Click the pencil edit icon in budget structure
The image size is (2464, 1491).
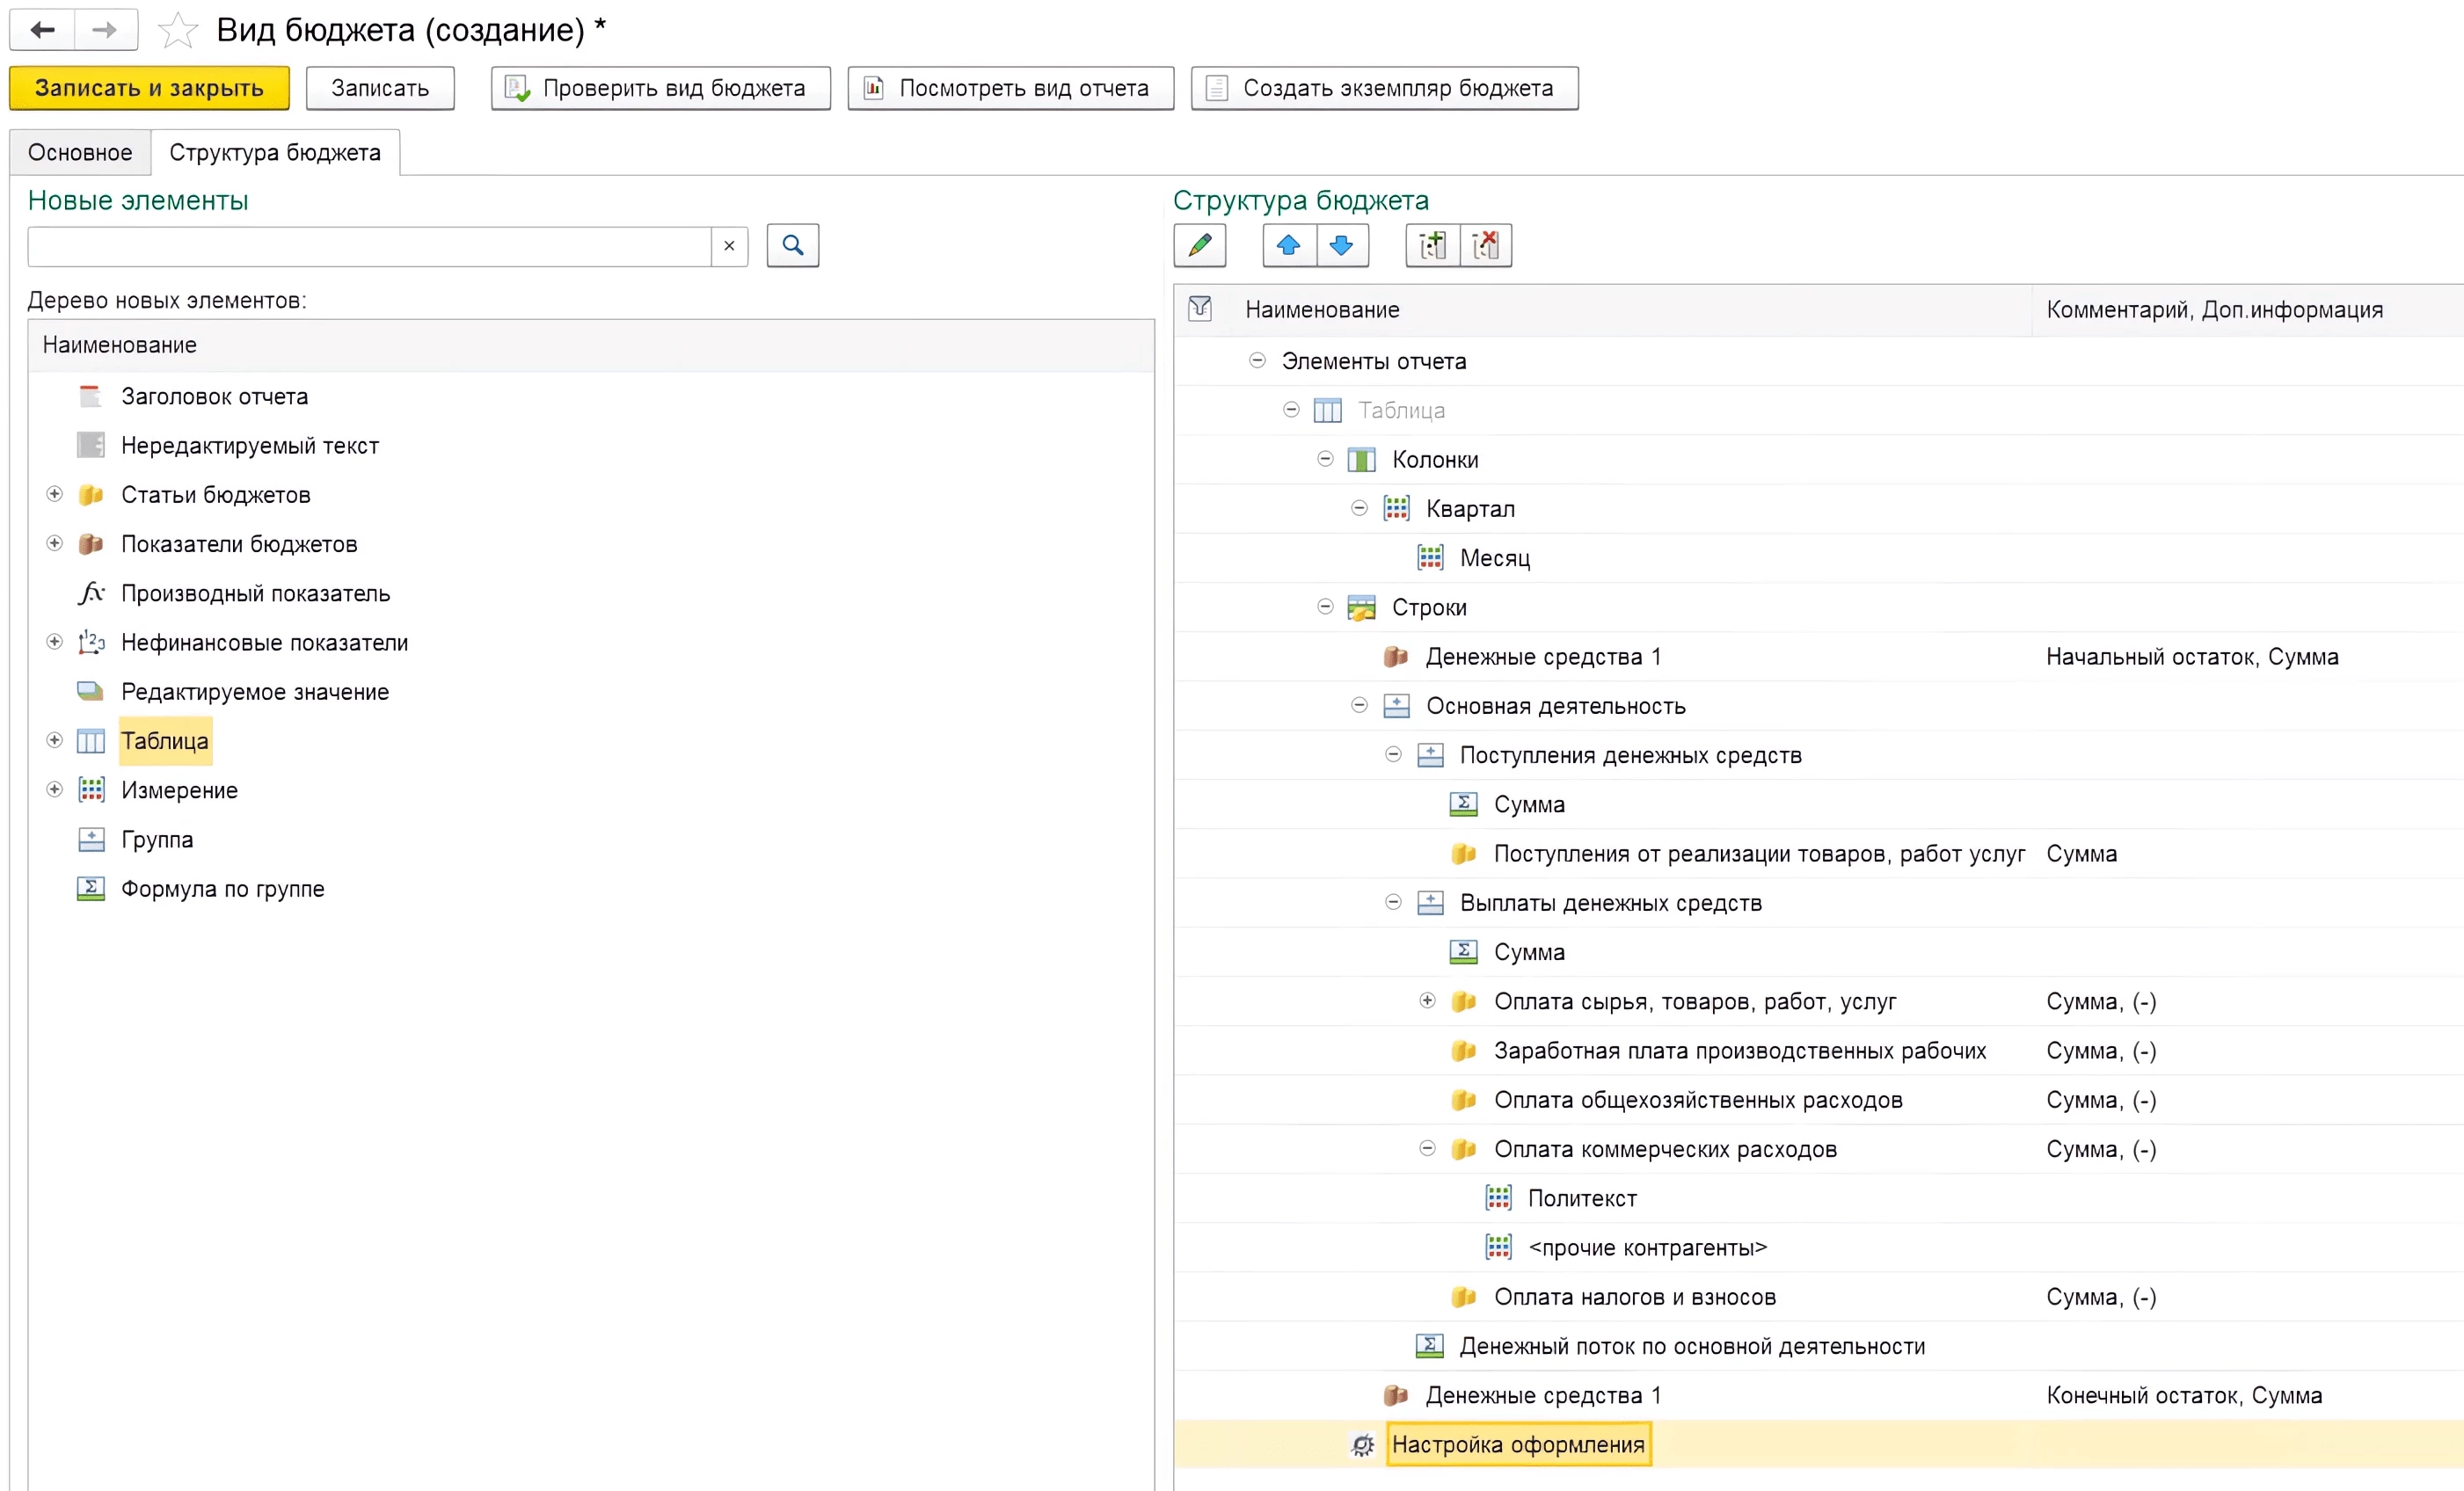[1199, 245]
